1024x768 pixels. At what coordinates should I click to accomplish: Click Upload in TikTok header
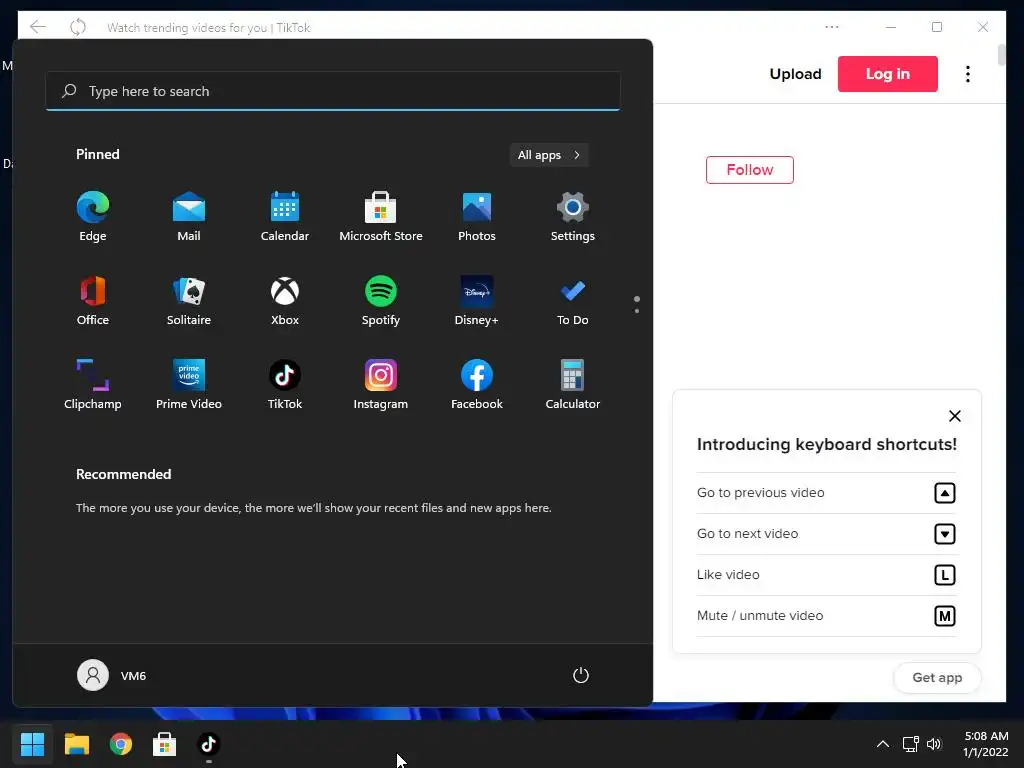tap(795, 74)
